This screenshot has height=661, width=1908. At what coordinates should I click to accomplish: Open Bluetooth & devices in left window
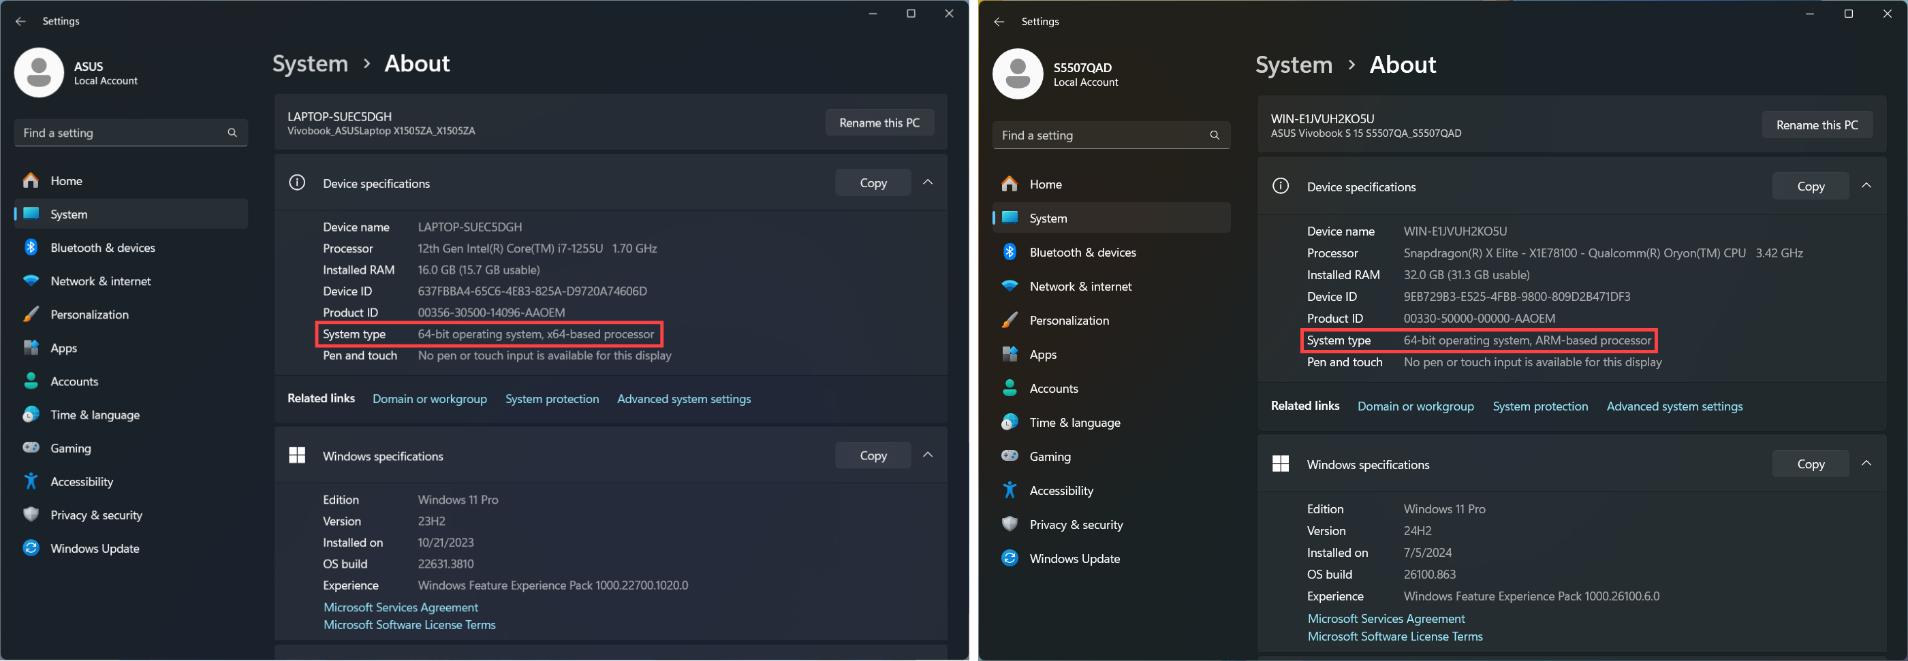pyautogui.click(x=131, y=248)
